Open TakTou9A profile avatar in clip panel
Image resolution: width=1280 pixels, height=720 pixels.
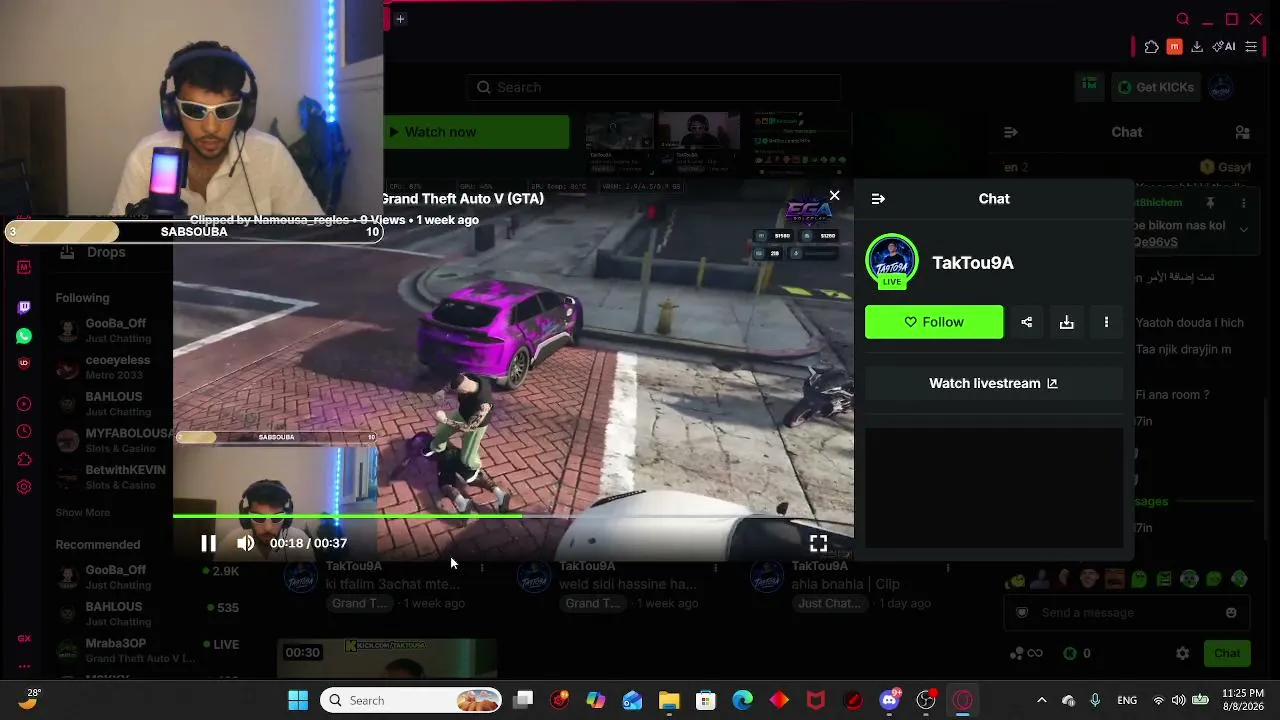(891, 261)
